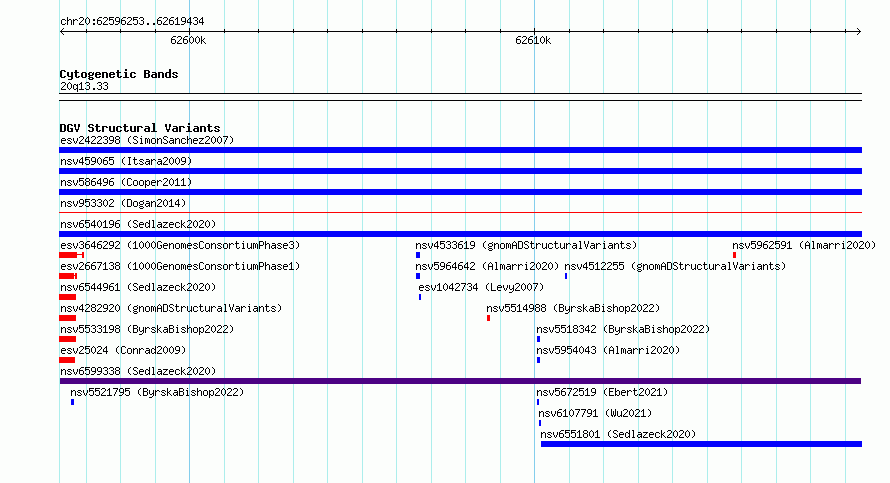
Task: Open nsv5514988 (ByrskaBishop2022) label
Action: click(573, 308)
